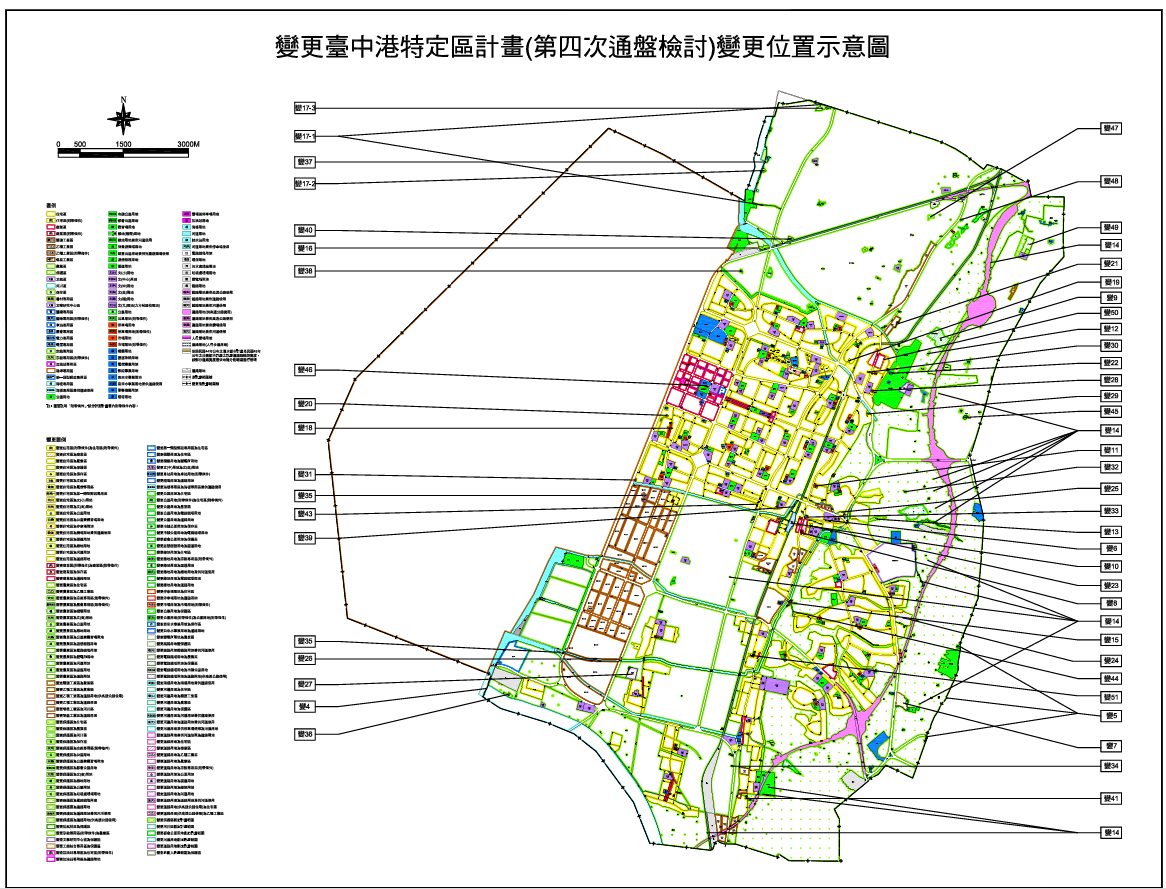
Task: Click the 變41 label box
Action: (1111, 799)
